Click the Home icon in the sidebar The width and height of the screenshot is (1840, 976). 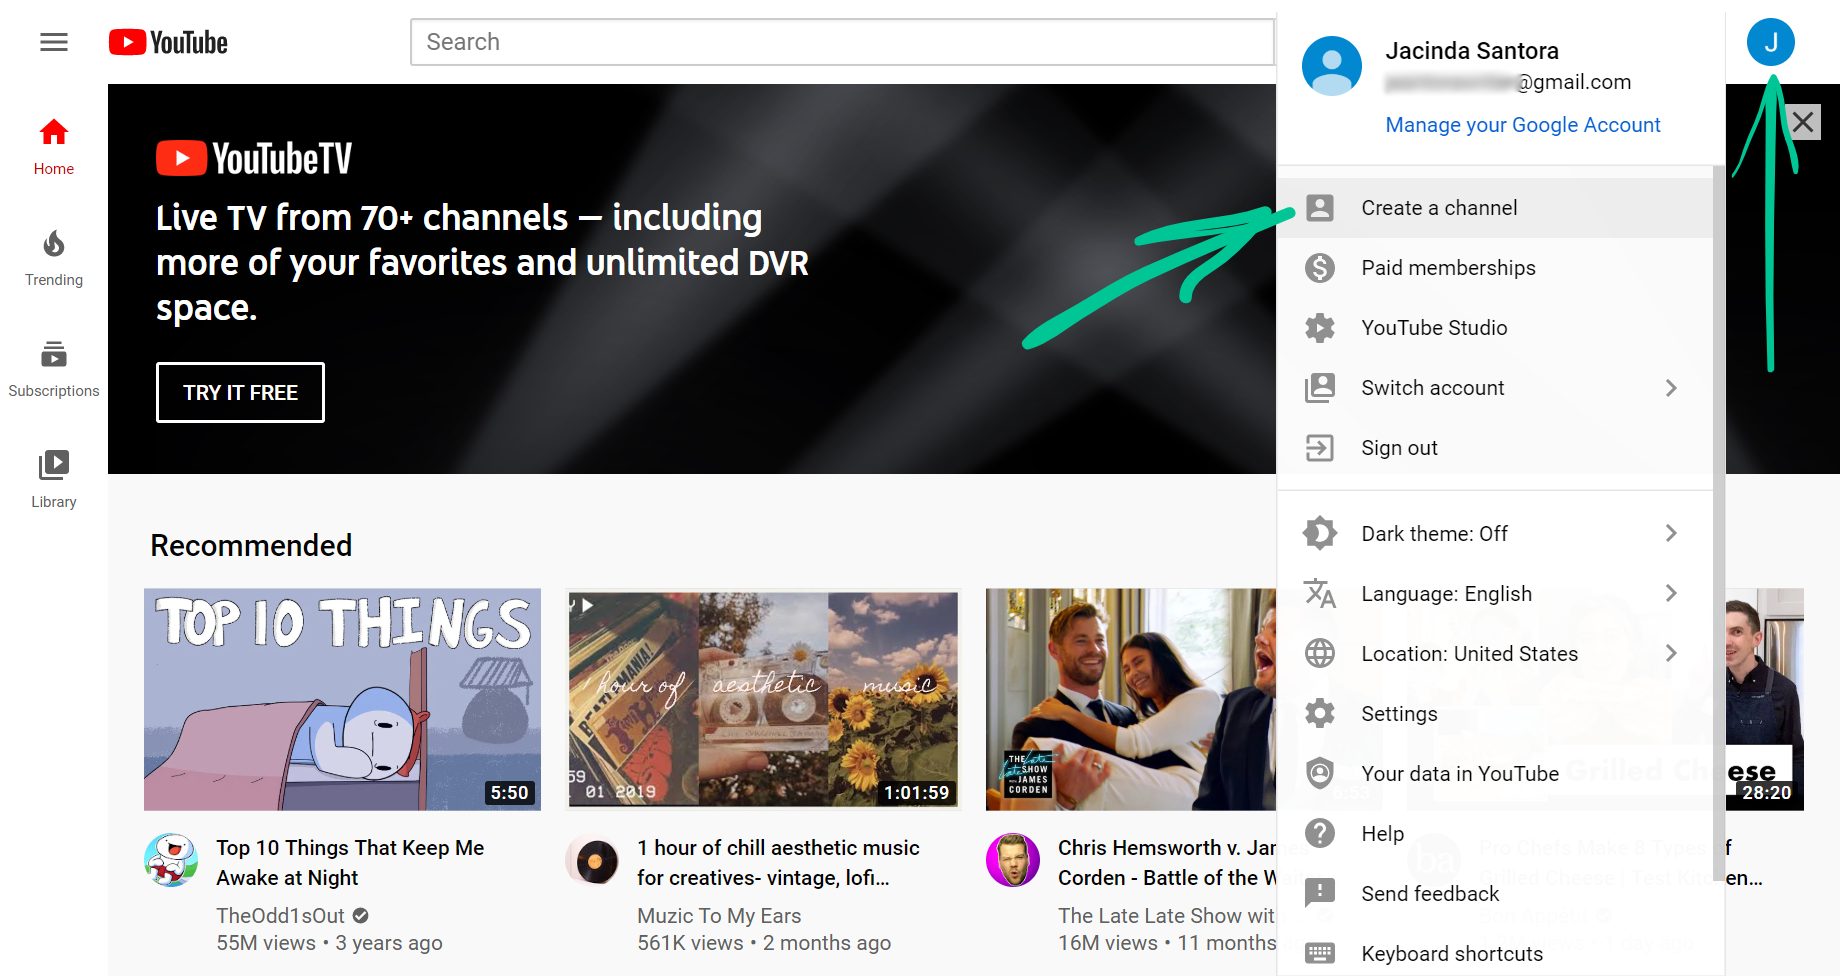54,132
